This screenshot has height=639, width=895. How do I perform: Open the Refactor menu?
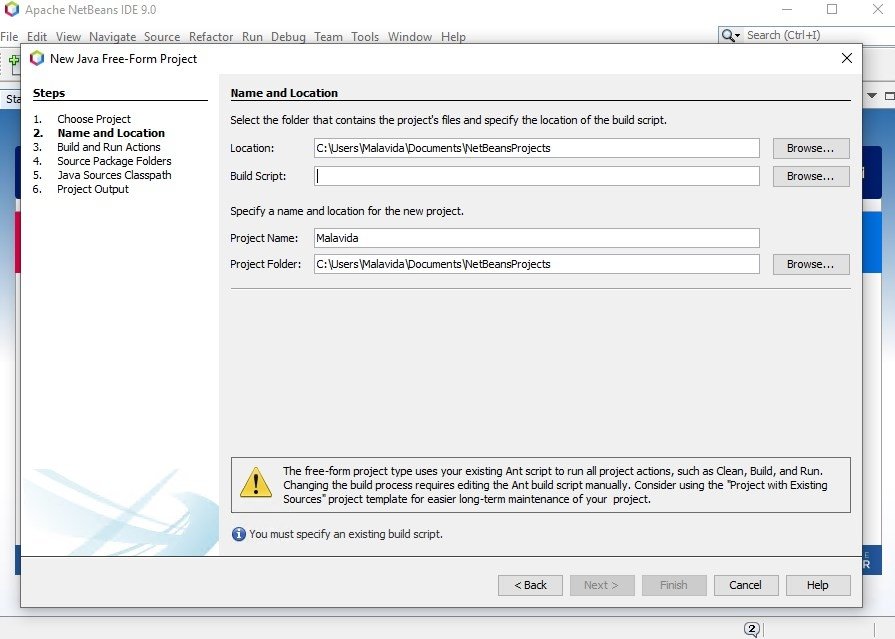[211, 37]
